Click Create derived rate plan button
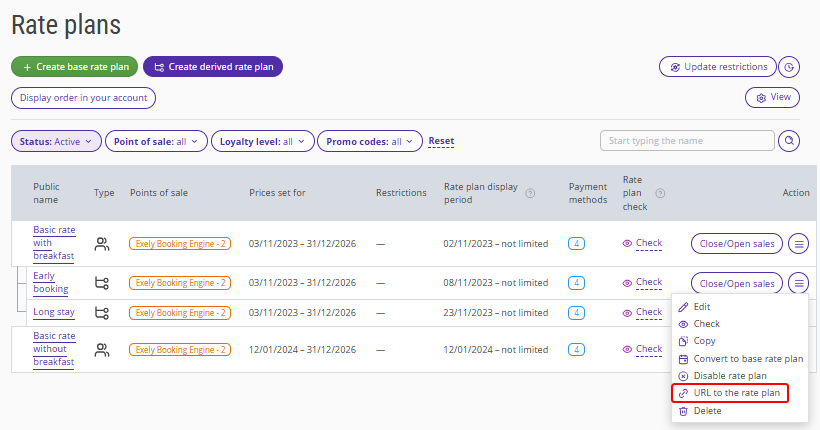Viewport: 820px width, 430px height. point(213,67)
